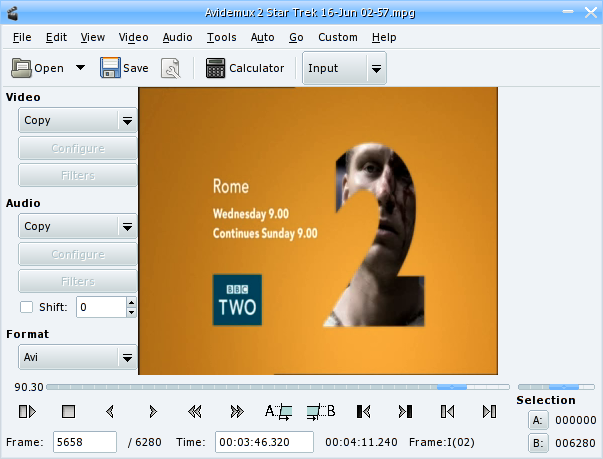Screen dimensions: 603x459
Task: Open the Input preview mode dropdown
Action: [344, 68]
